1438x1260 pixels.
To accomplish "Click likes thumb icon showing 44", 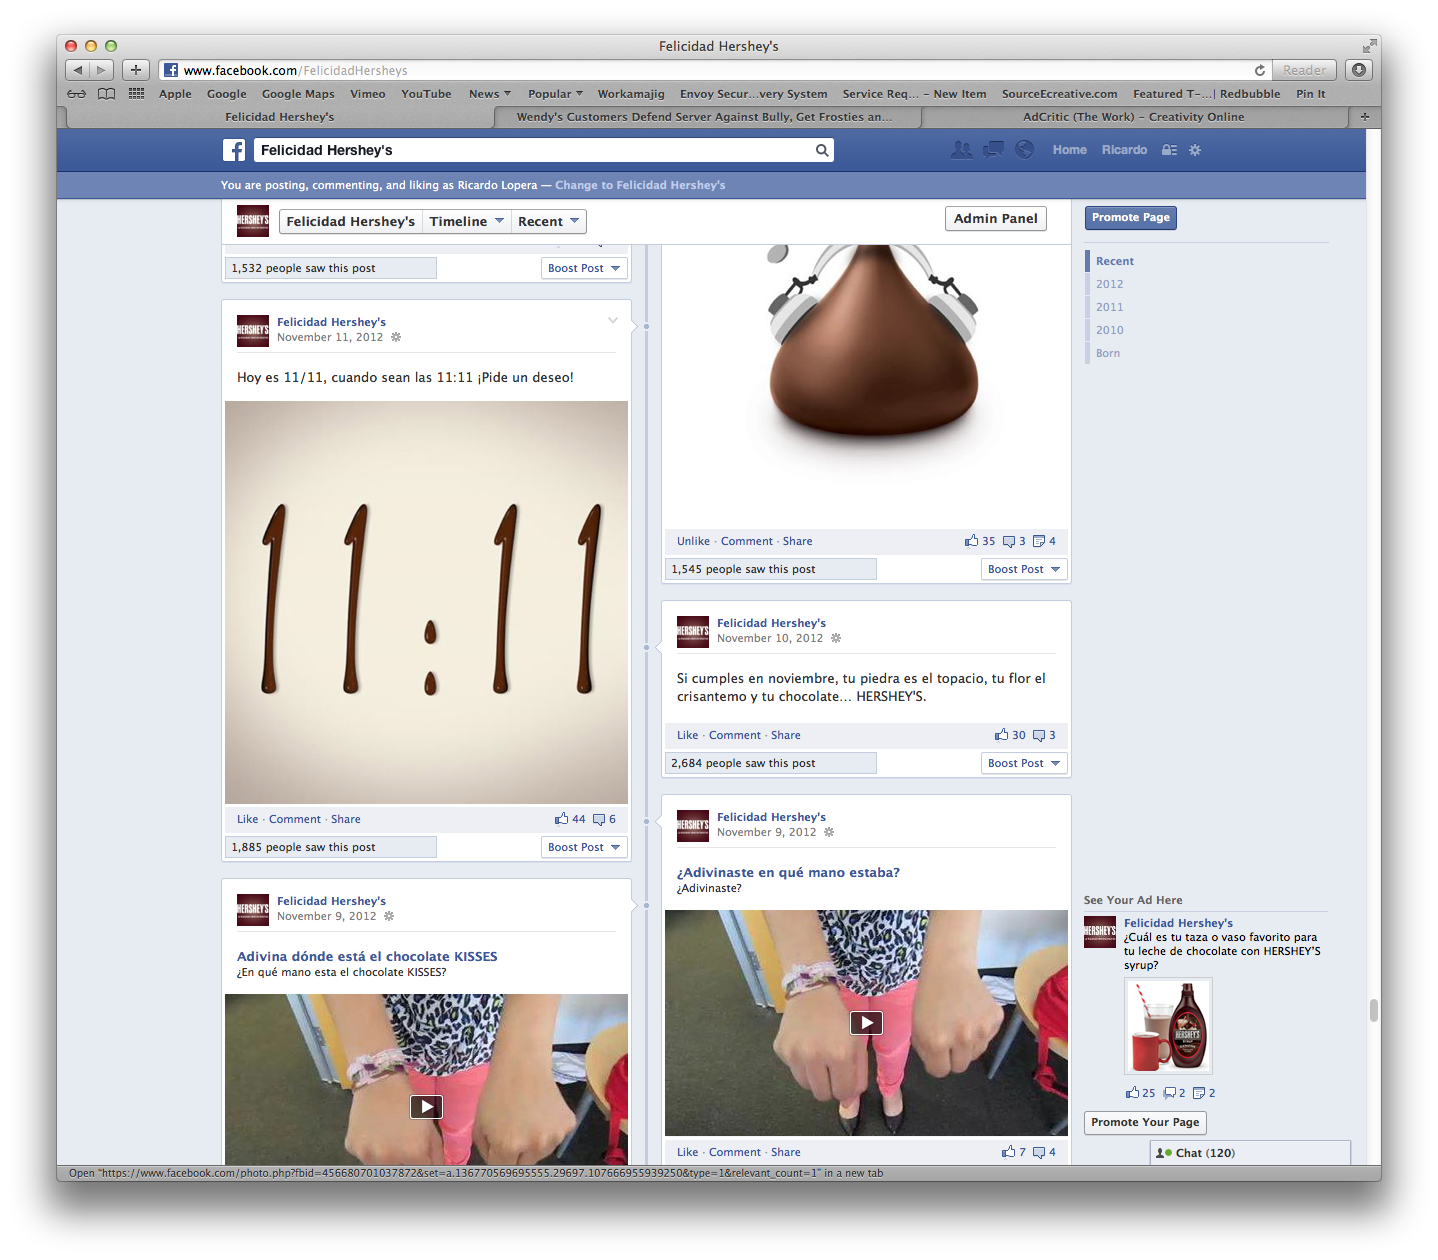I will click(562, 819).
